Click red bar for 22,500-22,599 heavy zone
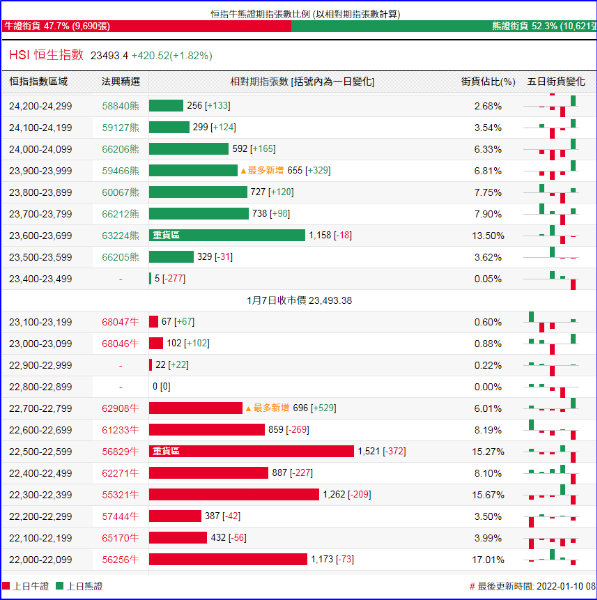This screenshot has width=597, height=600. pyautogui.click(x=251, y=451)
